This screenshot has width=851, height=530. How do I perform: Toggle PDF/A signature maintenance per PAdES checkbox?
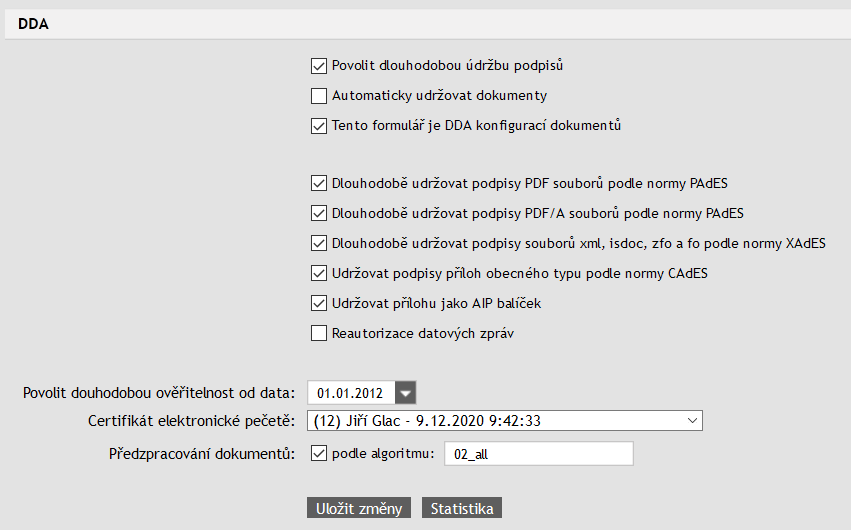click(x=319, y=213)
